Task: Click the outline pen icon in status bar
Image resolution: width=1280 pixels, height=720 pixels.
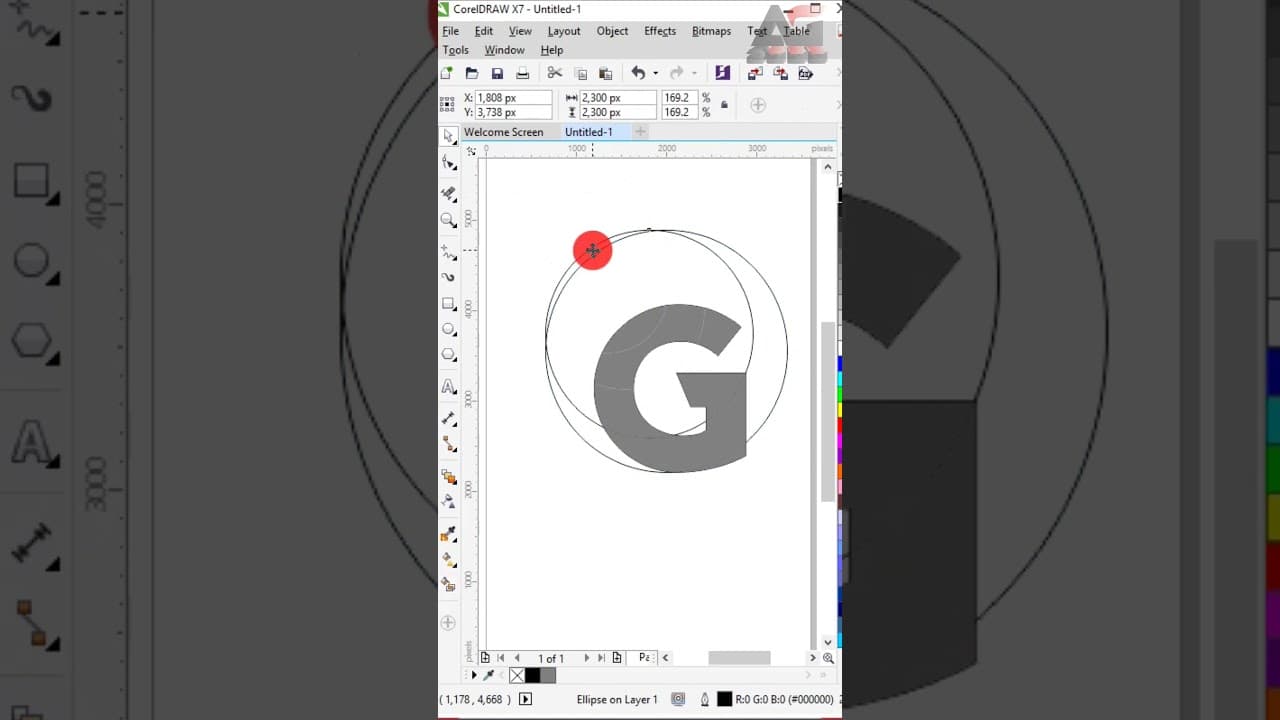Action: point(705,700)
